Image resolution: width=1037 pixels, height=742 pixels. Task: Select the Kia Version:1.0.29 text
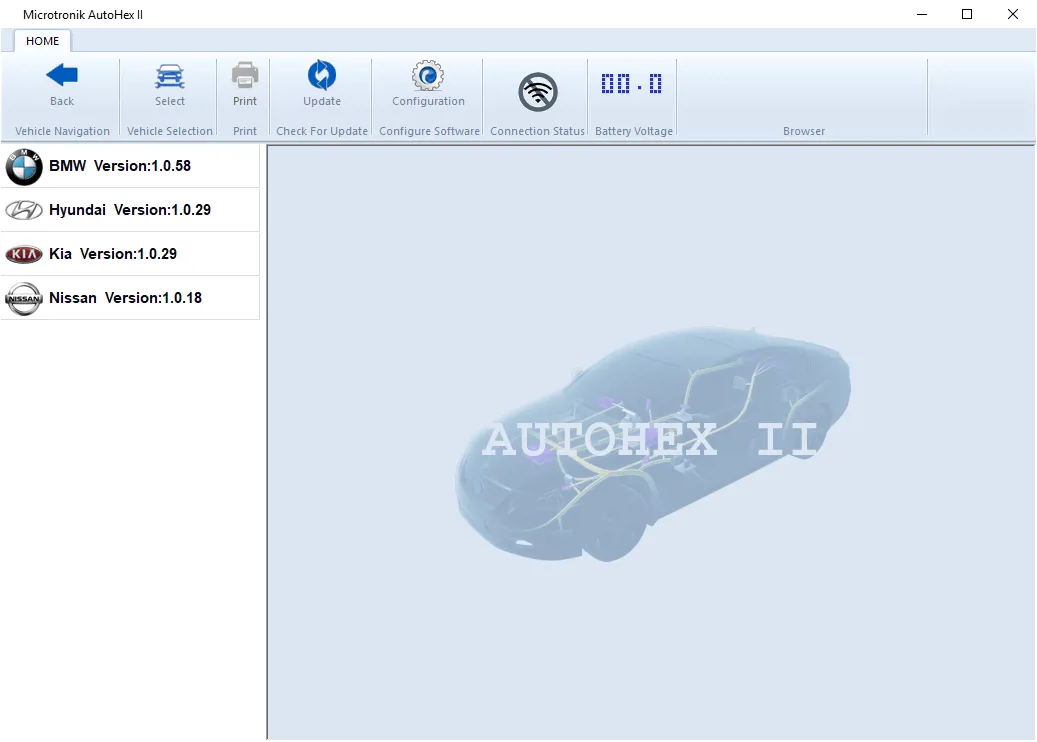pos(113,254)
